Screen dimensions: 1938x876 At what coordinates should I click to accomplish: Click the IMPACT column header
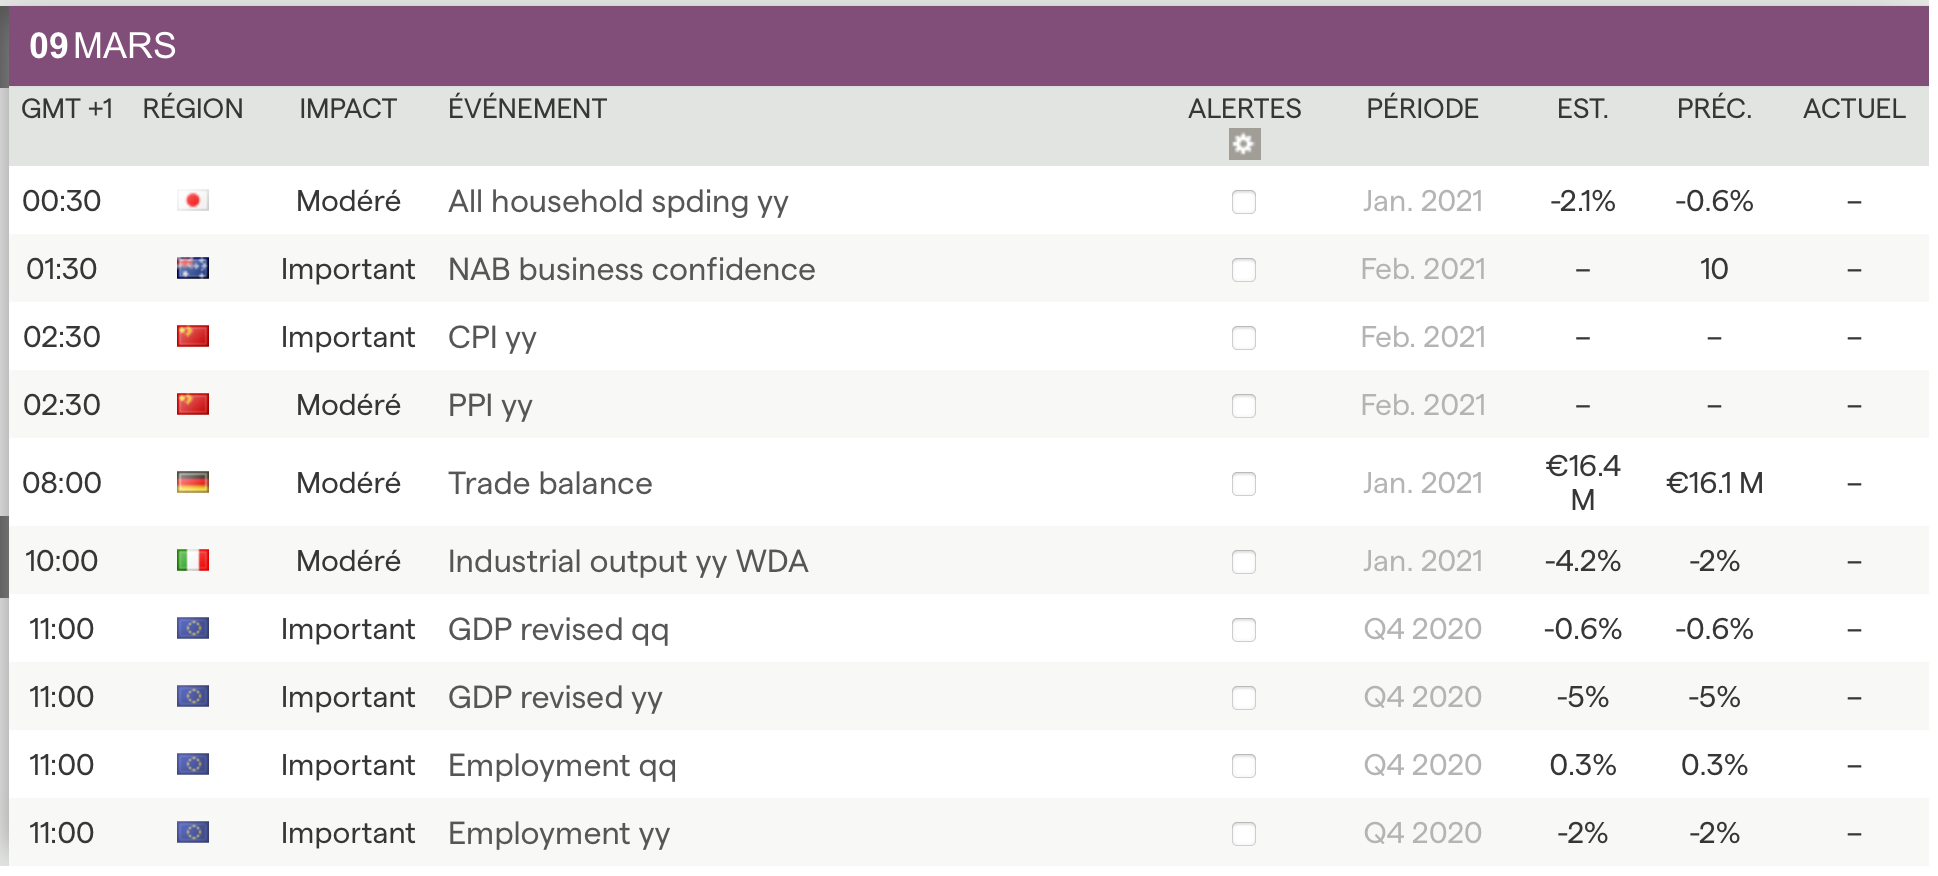348,109
